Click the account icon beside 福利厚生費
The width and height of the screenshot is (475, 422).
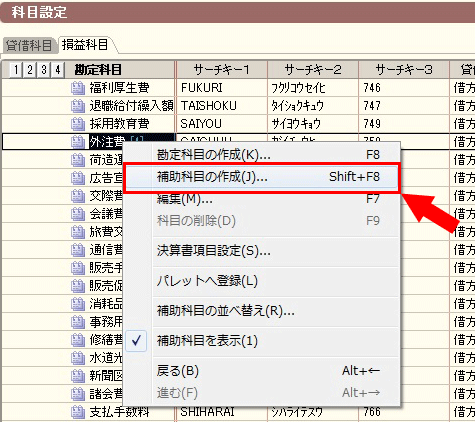point(78,88)
